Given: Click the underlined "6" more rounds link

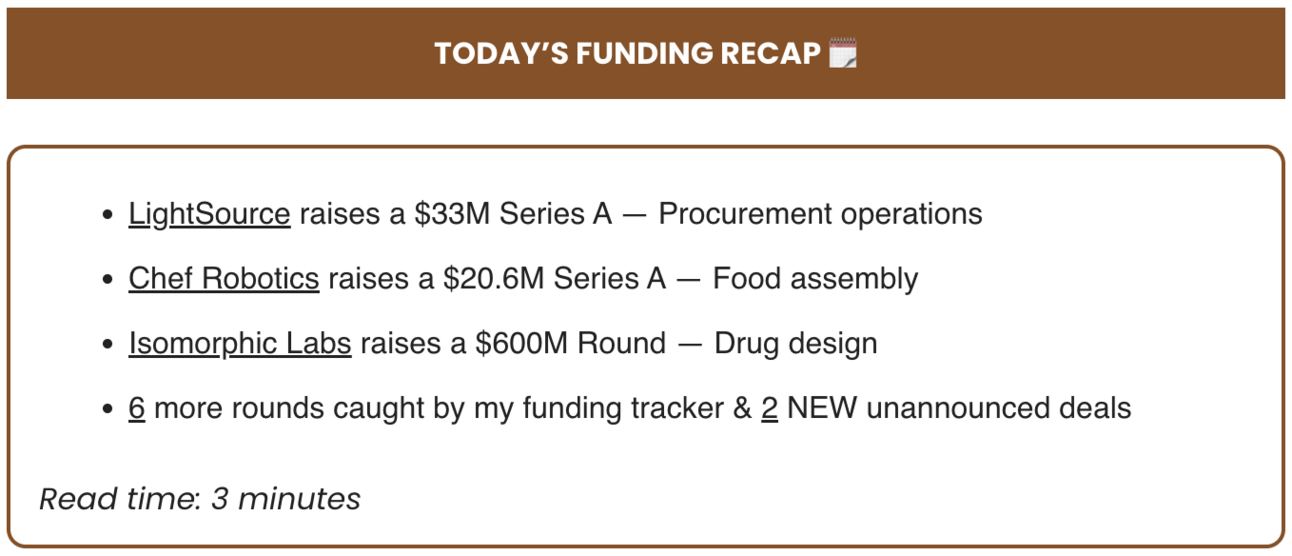Looking at the screenshot, I should 137,408.
